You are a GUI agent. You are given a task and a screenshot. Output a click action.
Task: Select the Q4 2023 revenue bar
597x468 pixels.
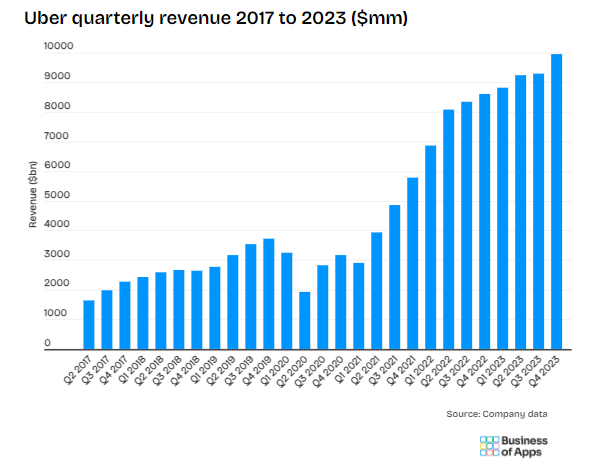(x=557, y=202)
